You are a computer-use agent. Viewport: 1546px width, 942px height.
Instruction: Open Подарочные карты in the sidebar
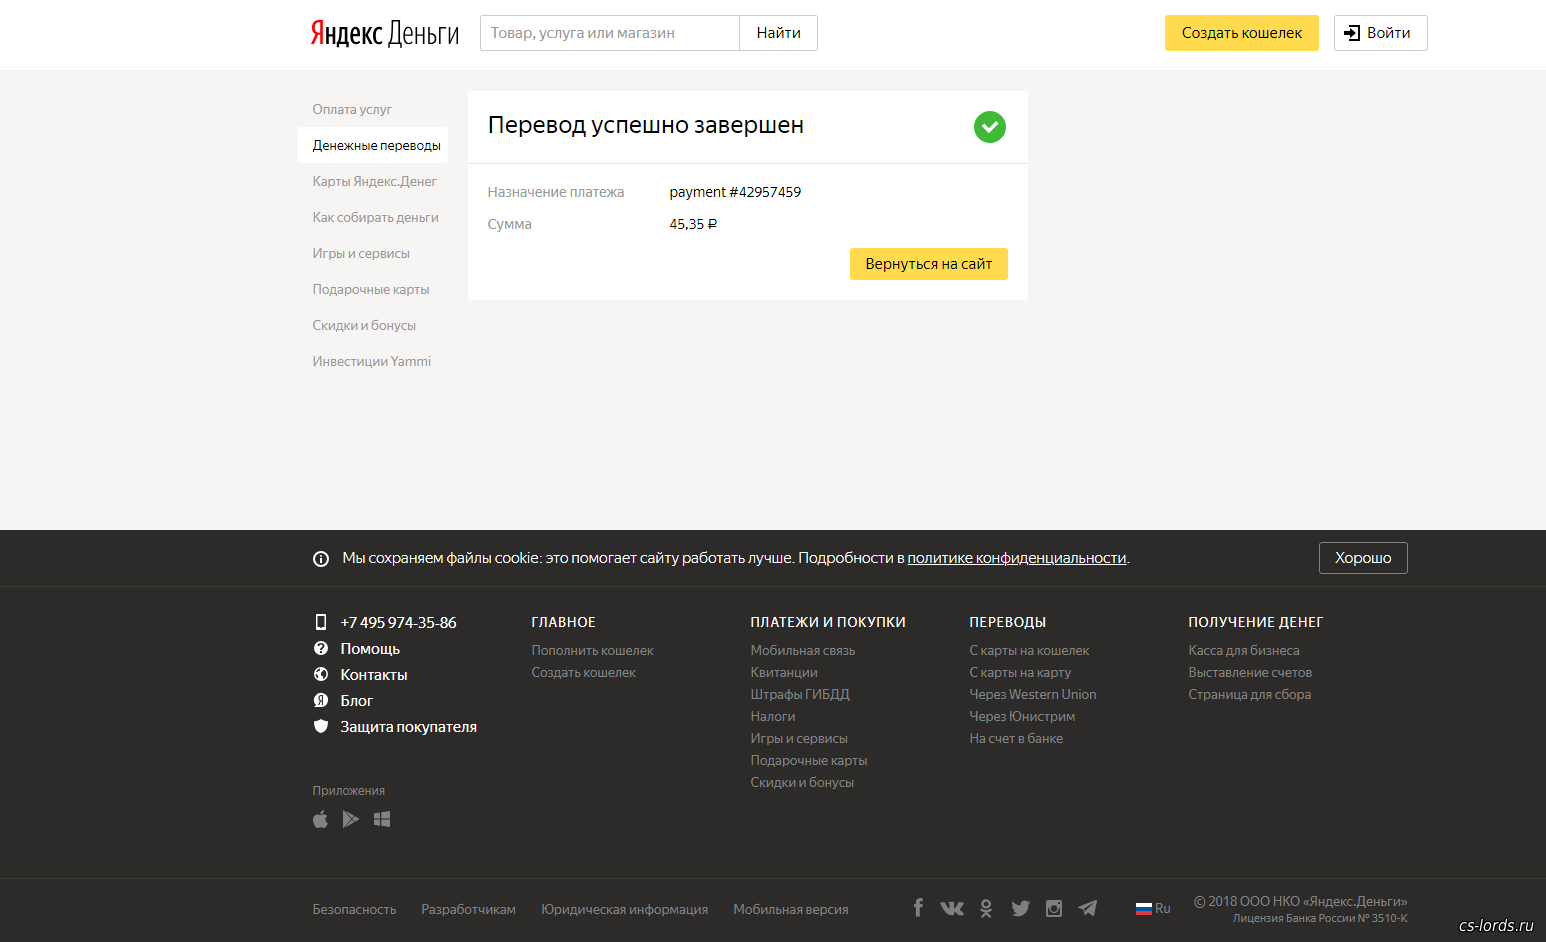[x=371, y=289]
